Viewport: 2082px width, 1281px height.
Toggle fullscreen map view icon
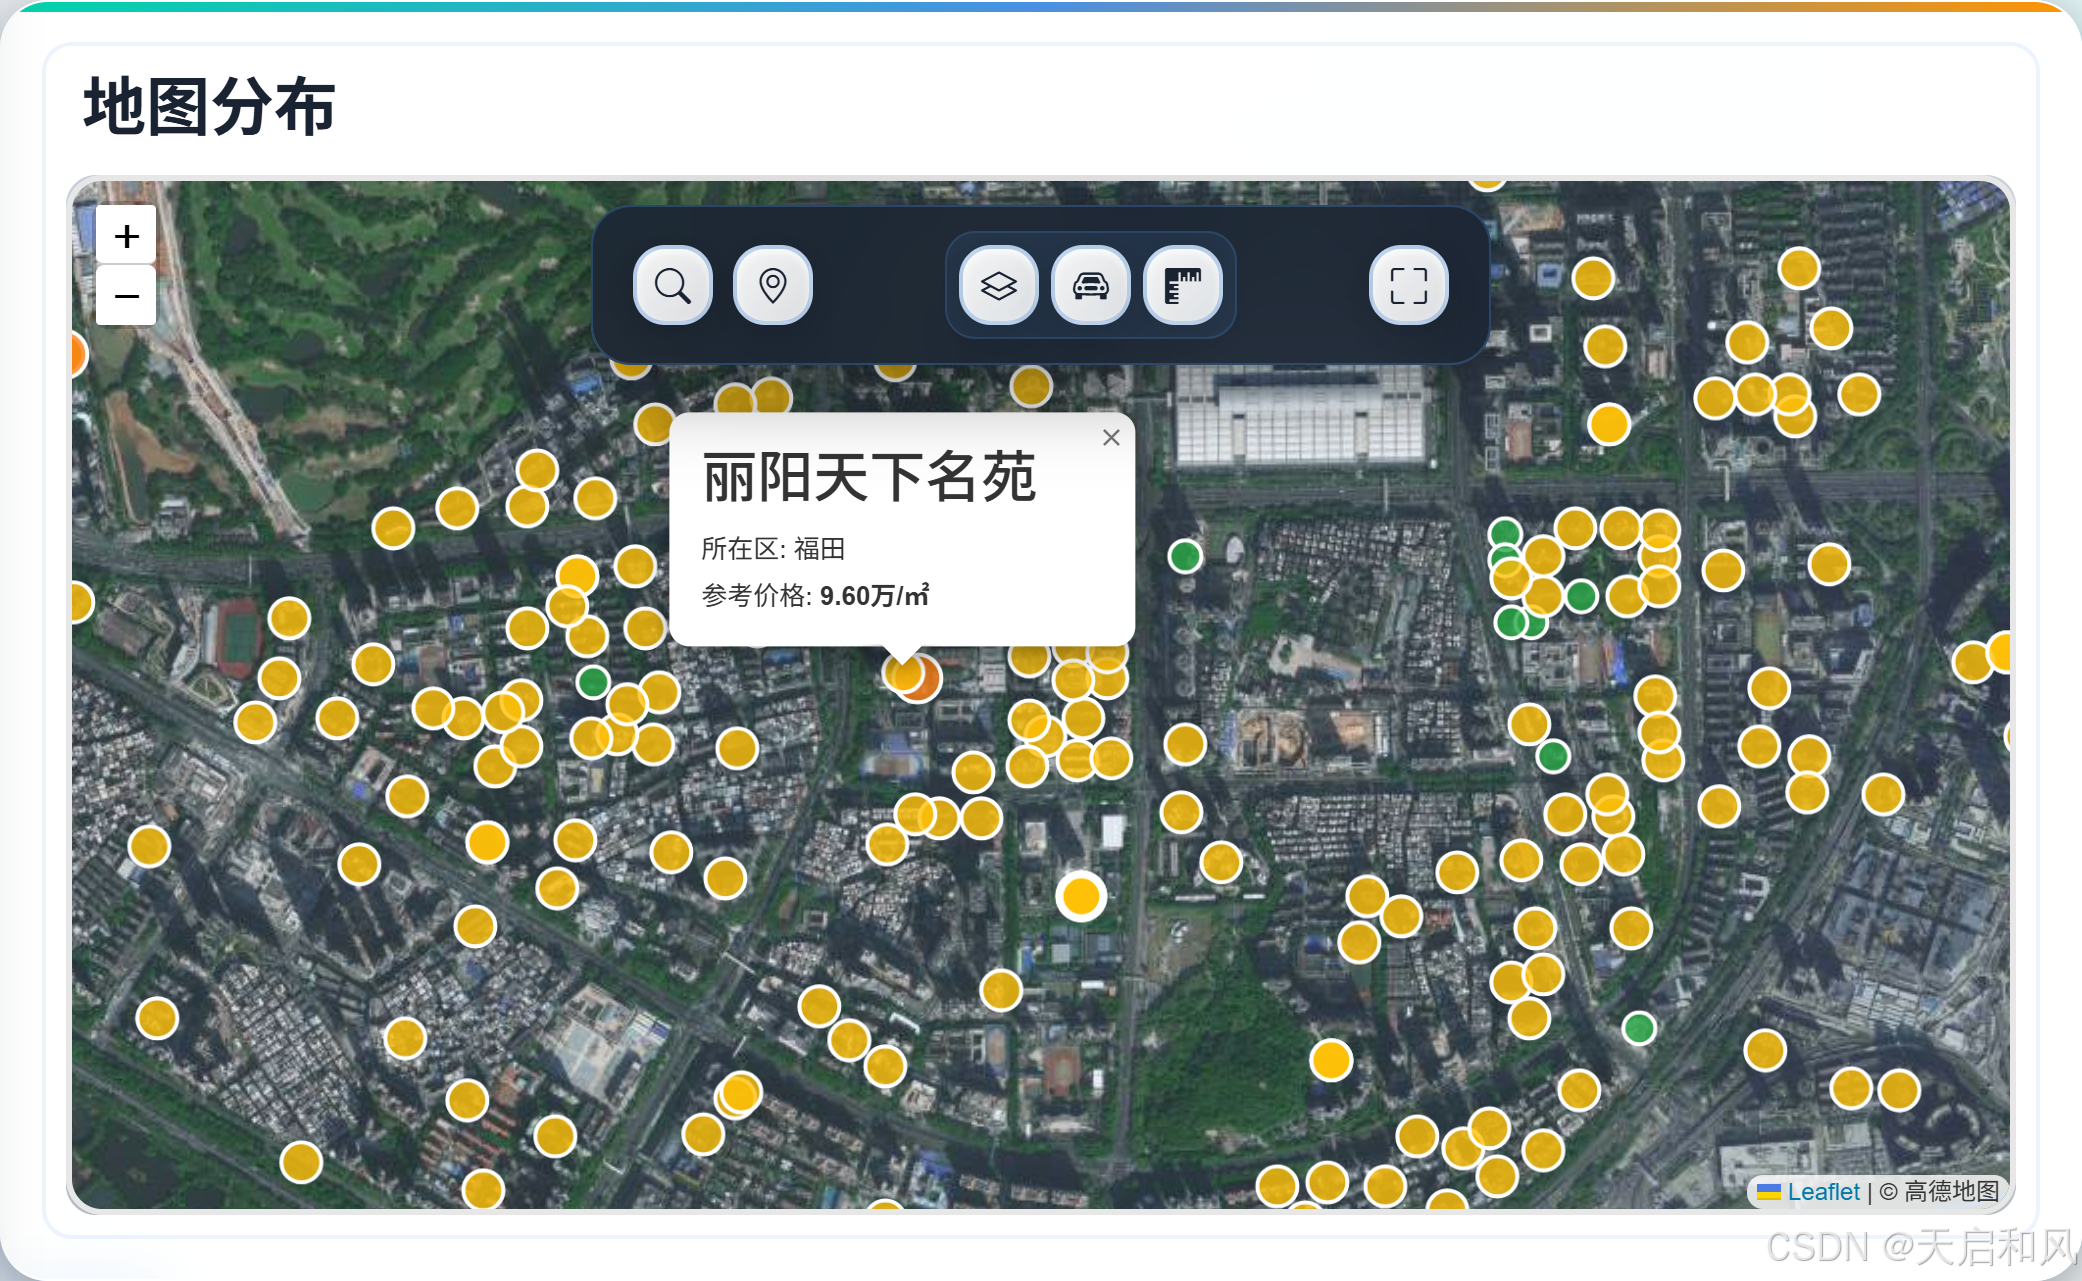(1409, 285)
